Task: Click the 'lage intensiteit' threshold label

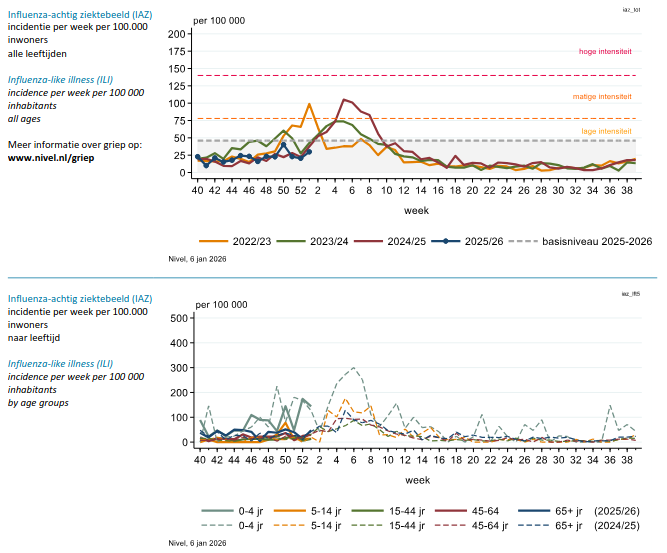Action: (x=607, y=131)
